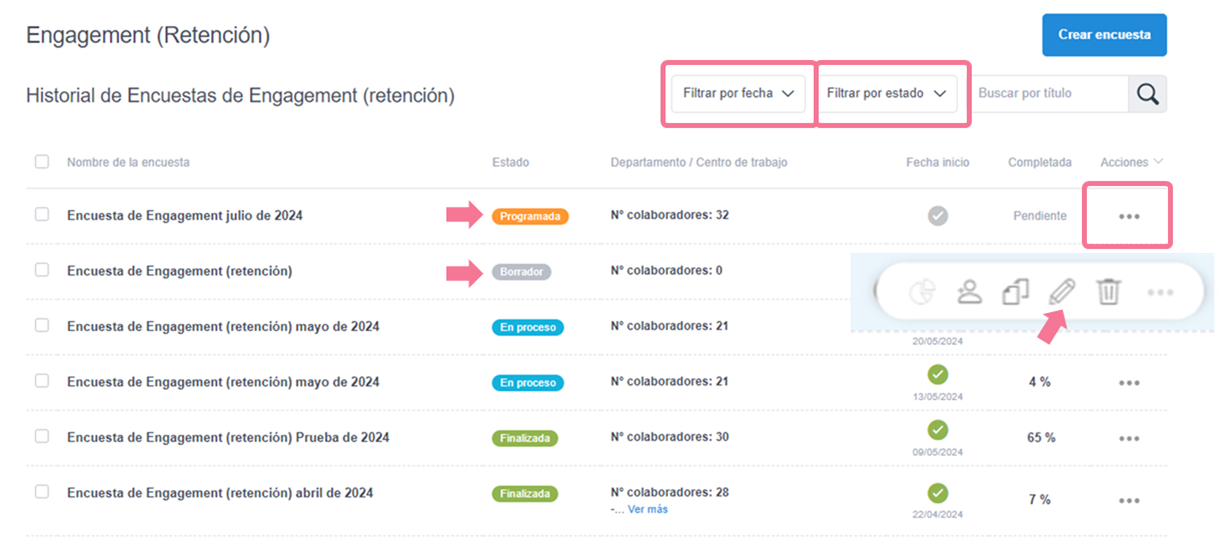The width and height of the screenshot is (1219, 546).
Task: Click the add collaborator person icon
Action: [x=969, y=292]
